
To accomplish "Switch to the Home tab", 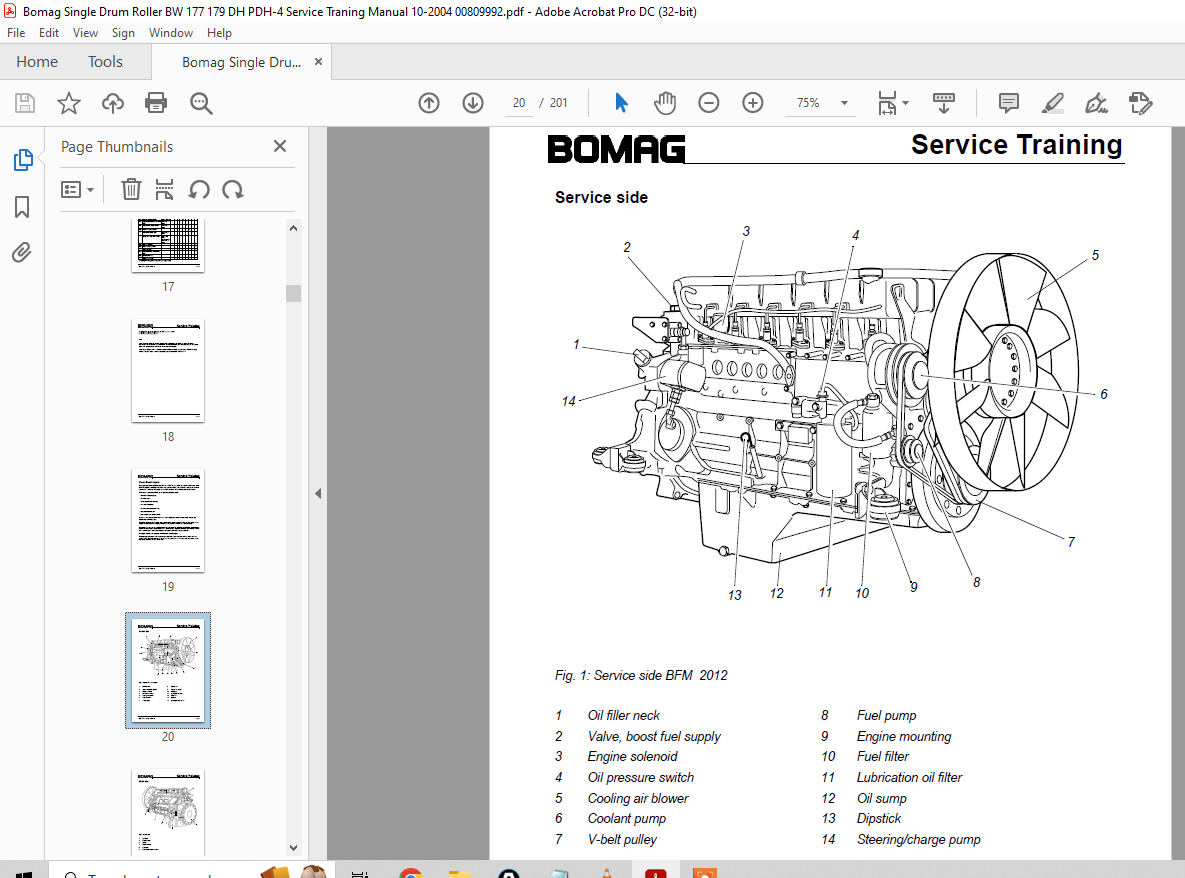I will click(x=37, y=62).
